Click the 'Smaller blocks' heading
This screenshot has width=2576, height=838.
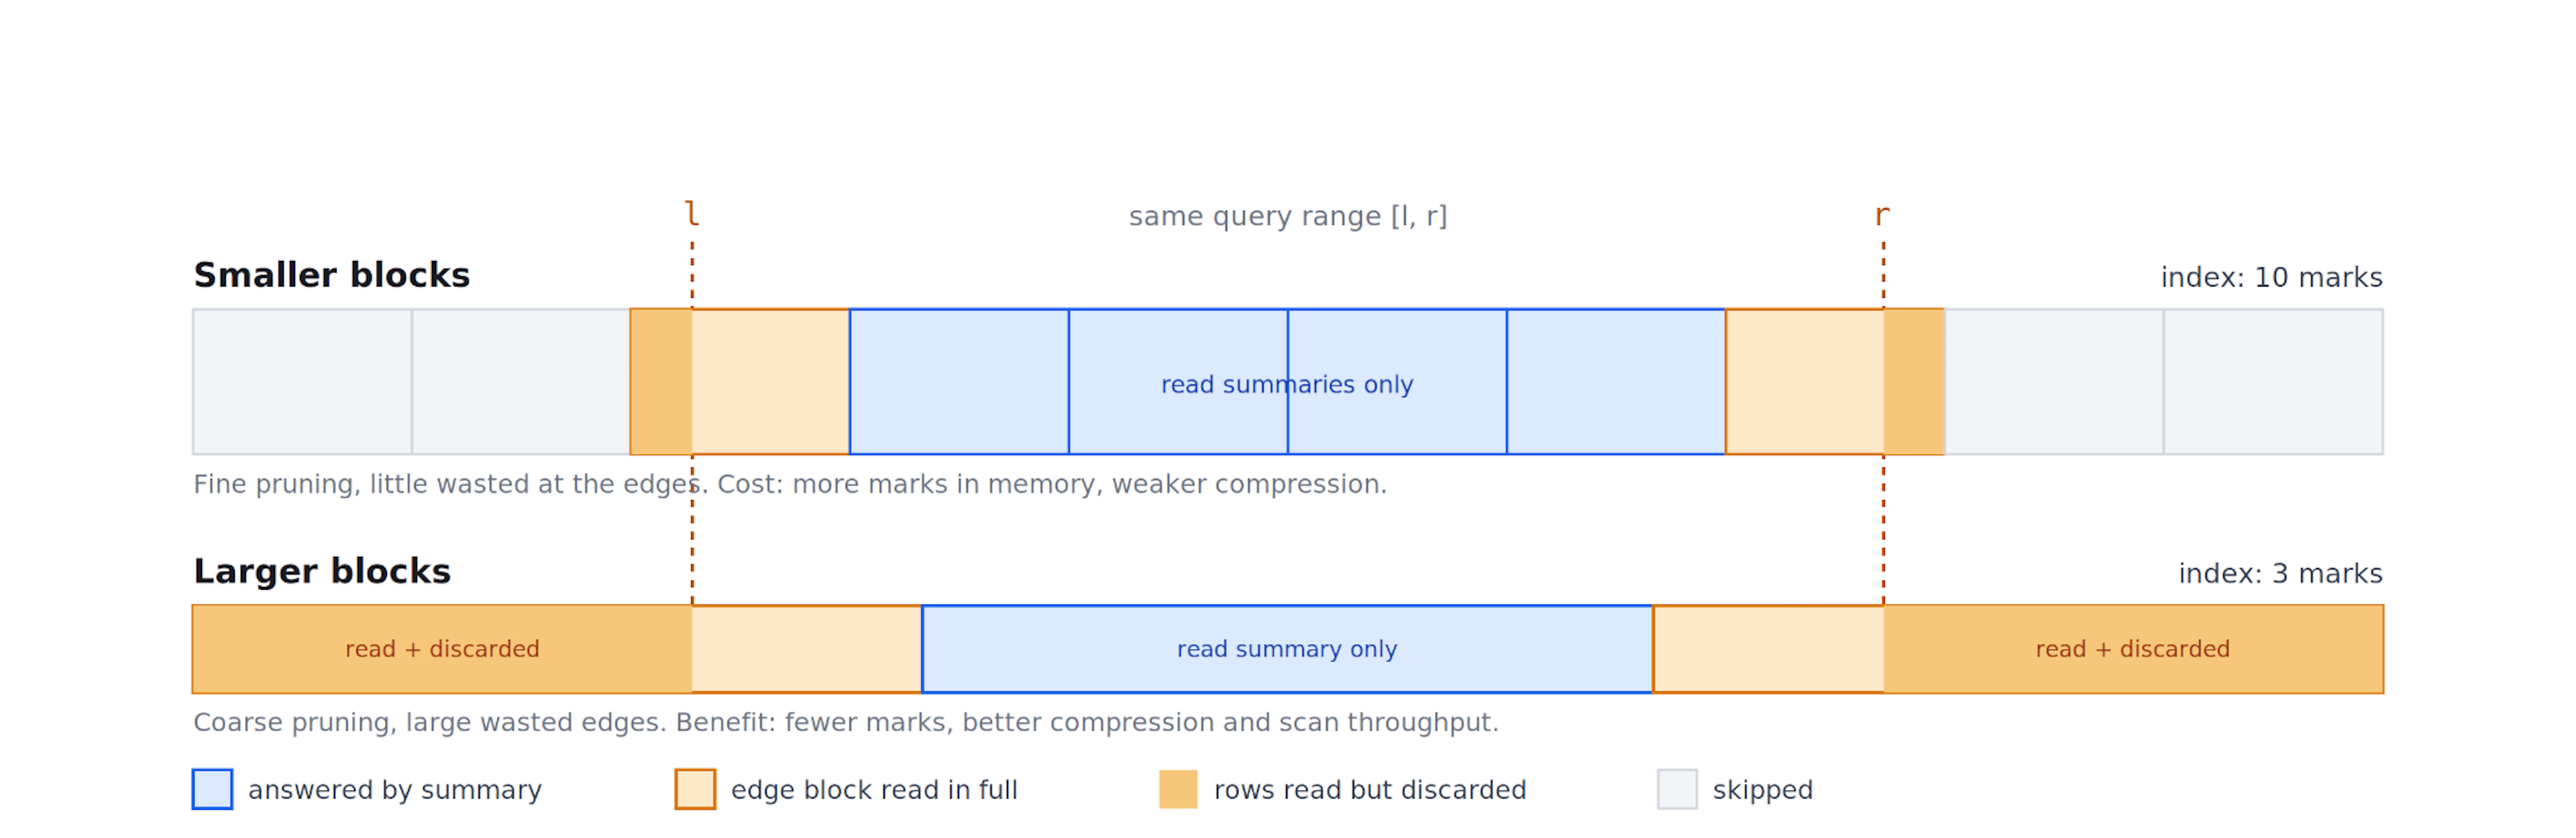[331, 275]
